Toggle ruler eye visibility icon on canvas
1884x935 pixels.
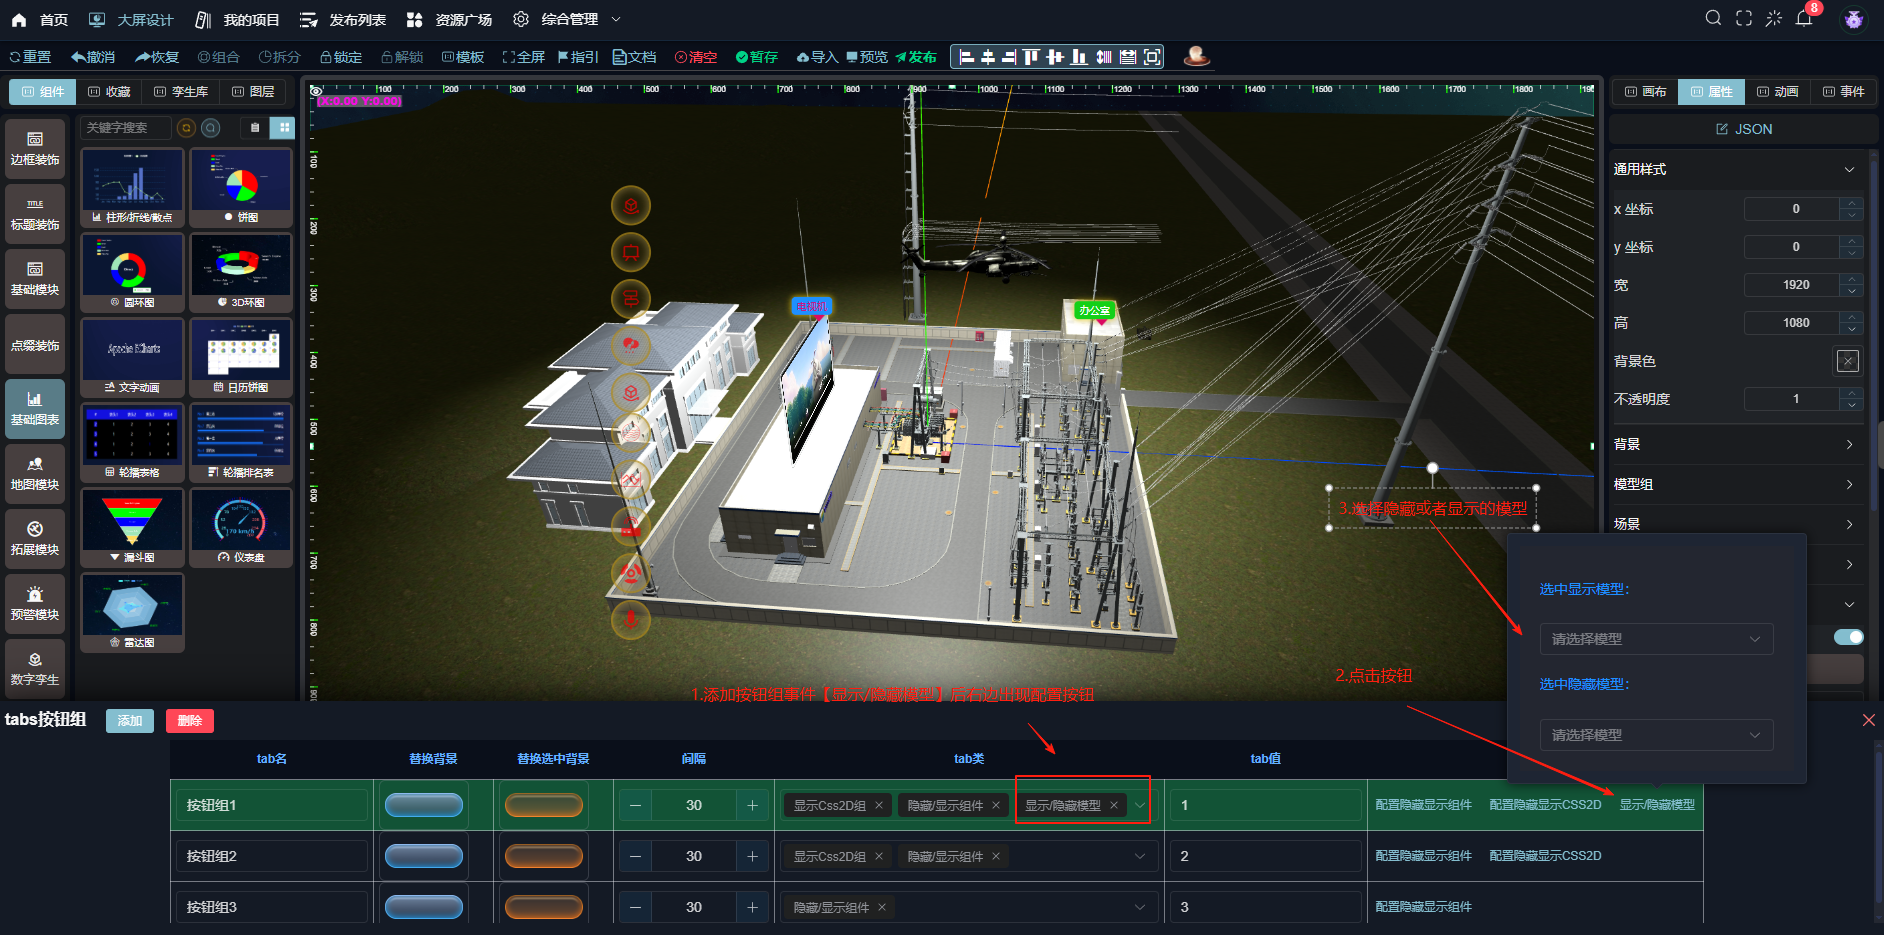(x=316, y=90)
